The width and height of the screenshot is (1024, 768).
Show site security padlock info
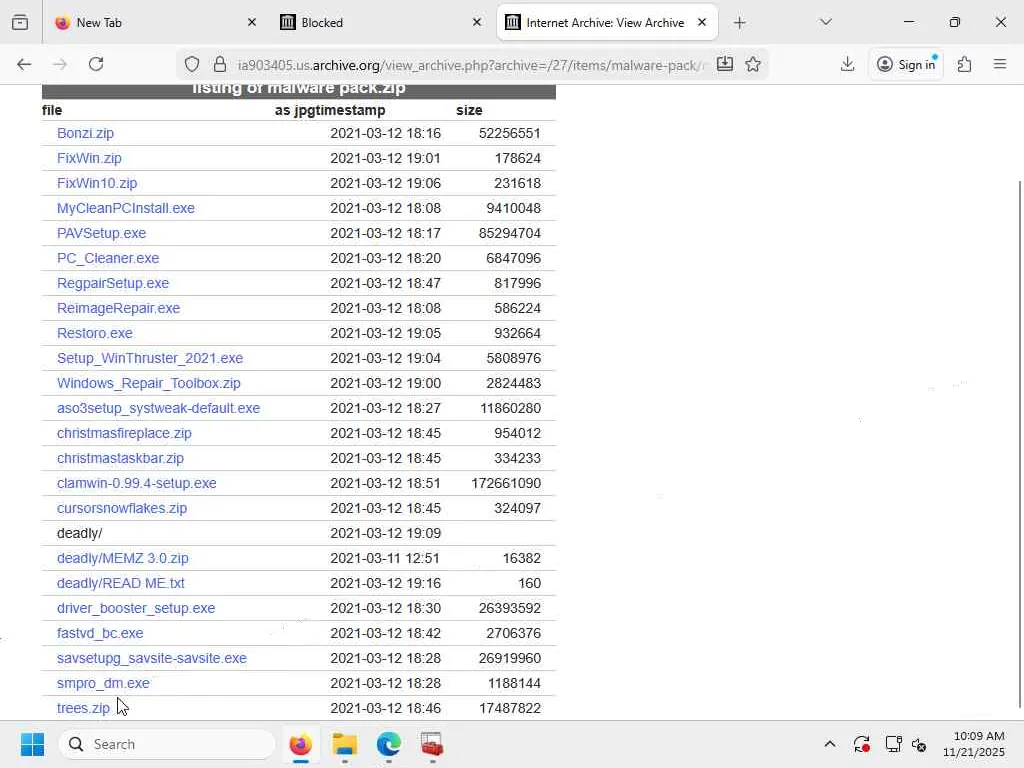tap(220, 64)
